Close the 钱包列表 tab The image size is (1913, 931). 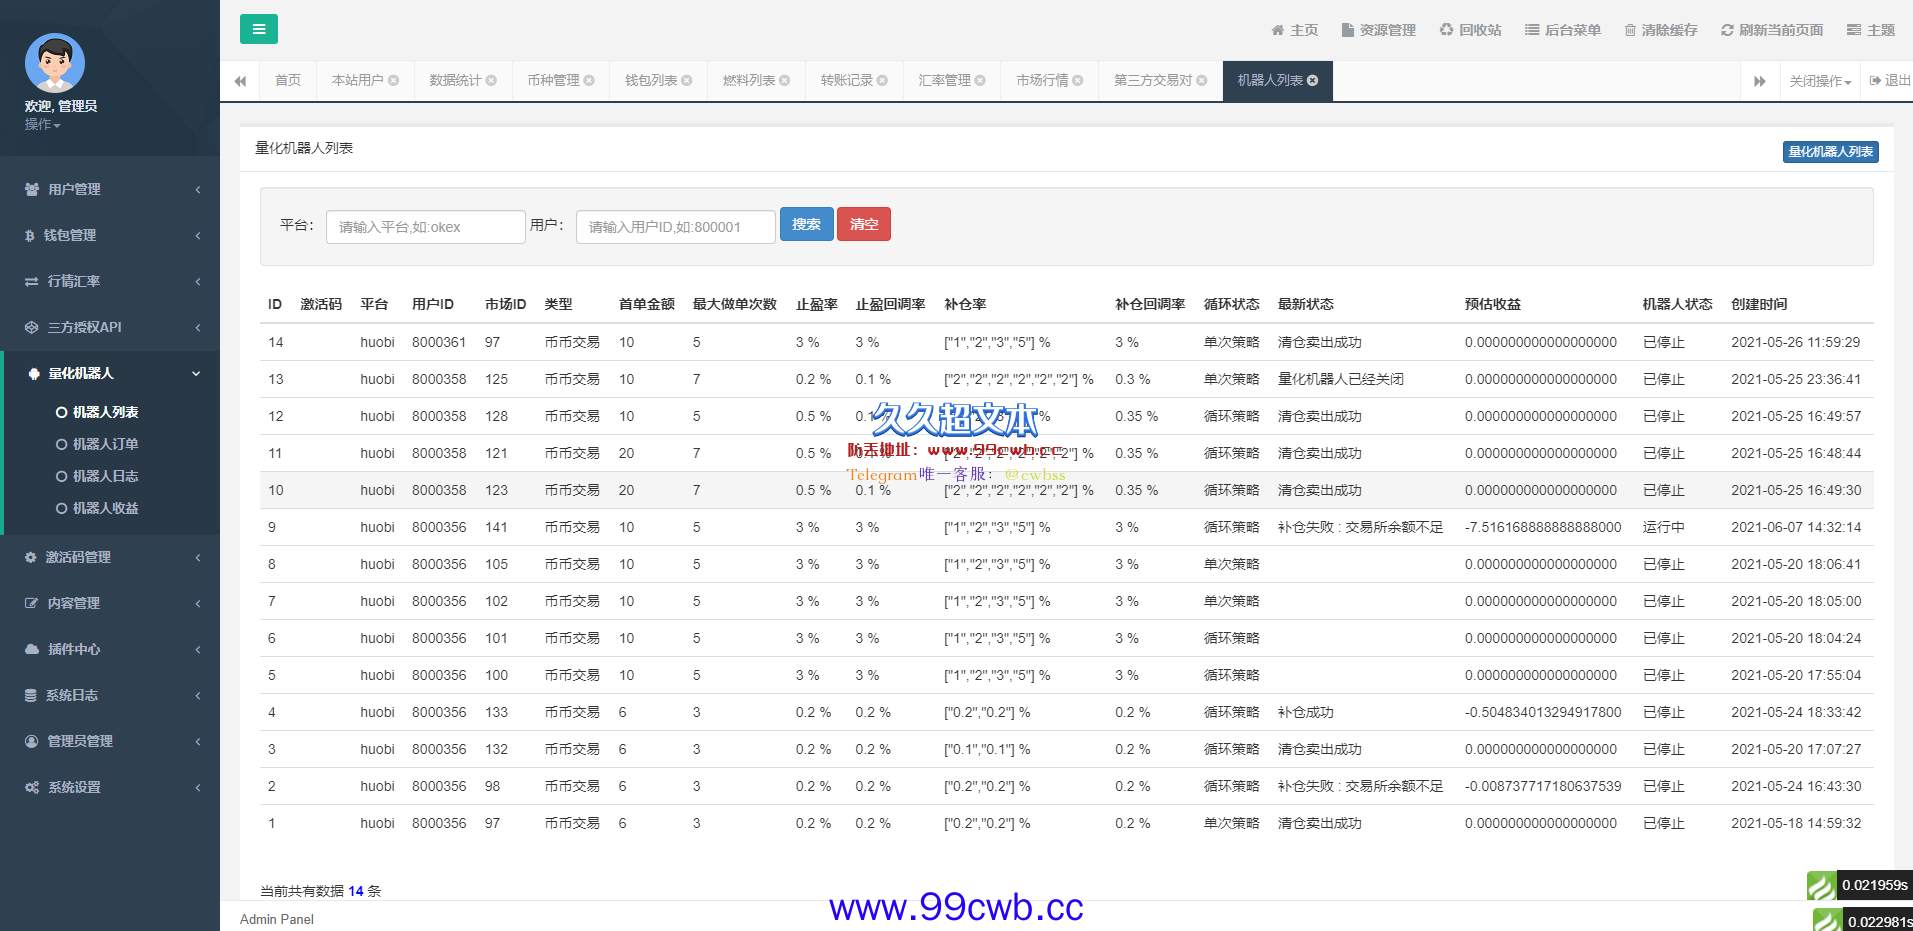coord(687,80)
